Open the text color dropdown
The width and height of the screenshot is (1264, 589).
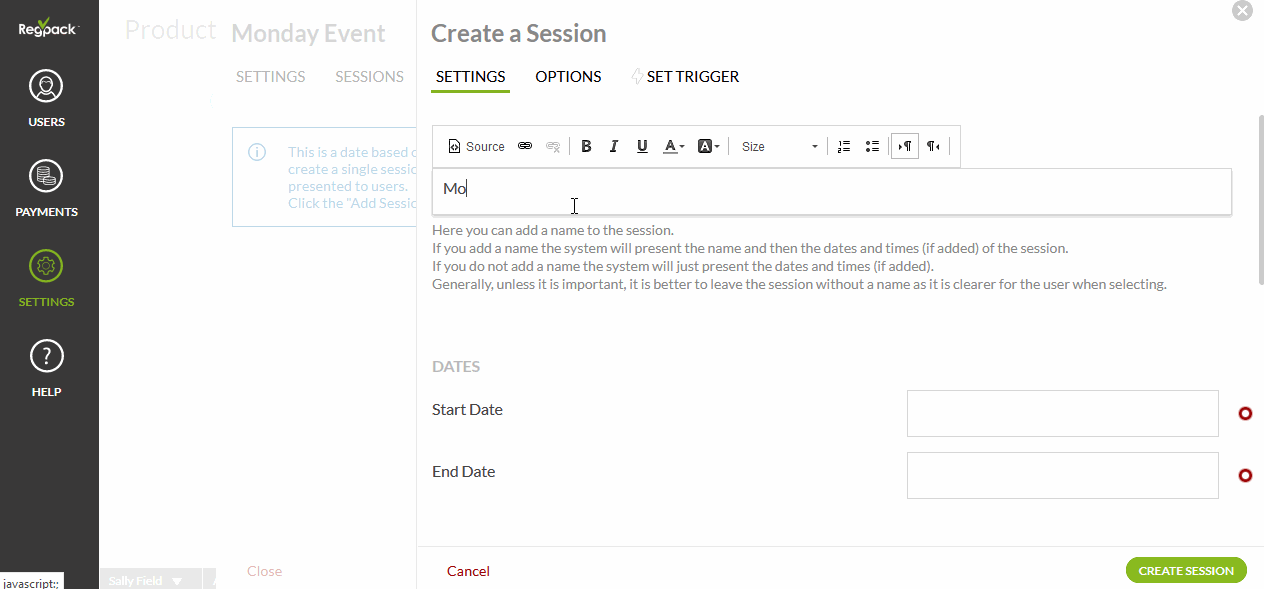coord(675,147)
